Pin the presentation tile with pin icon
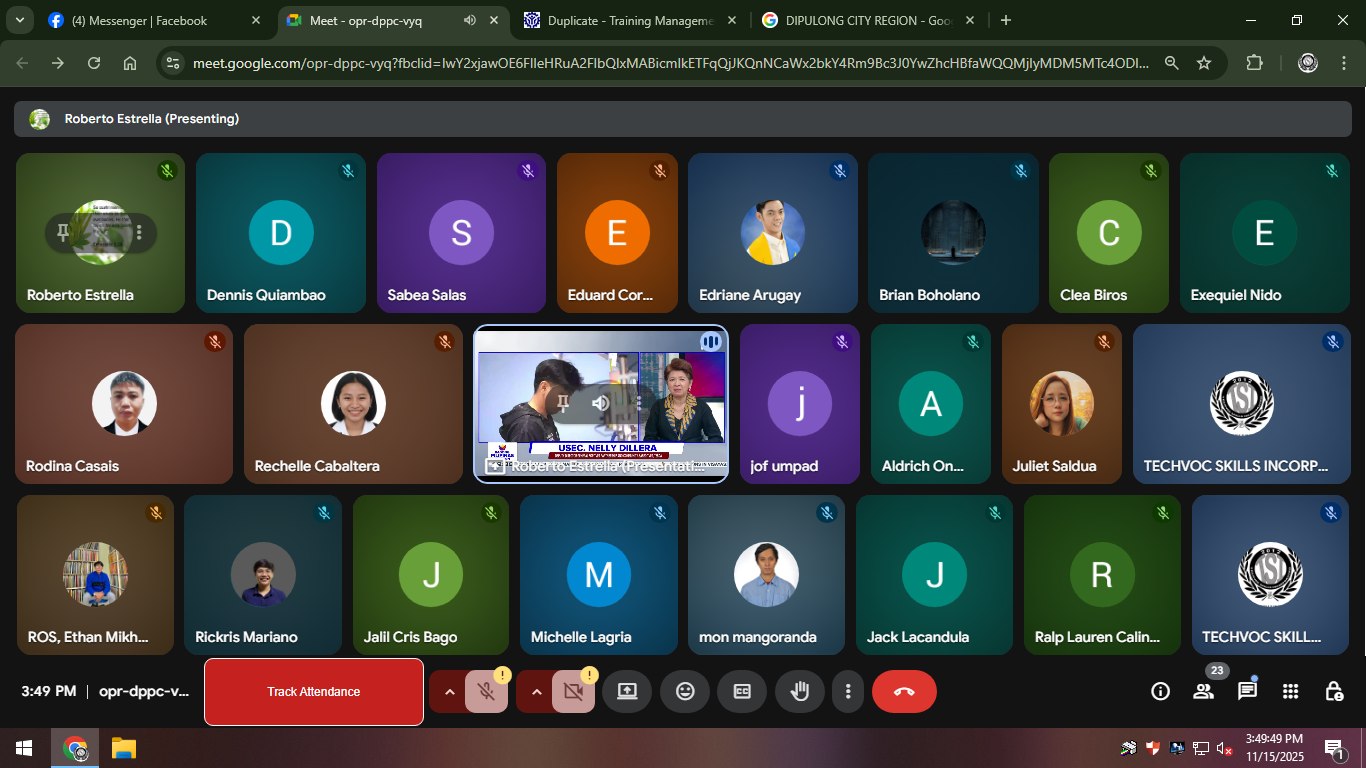 (x=563, y=403)
